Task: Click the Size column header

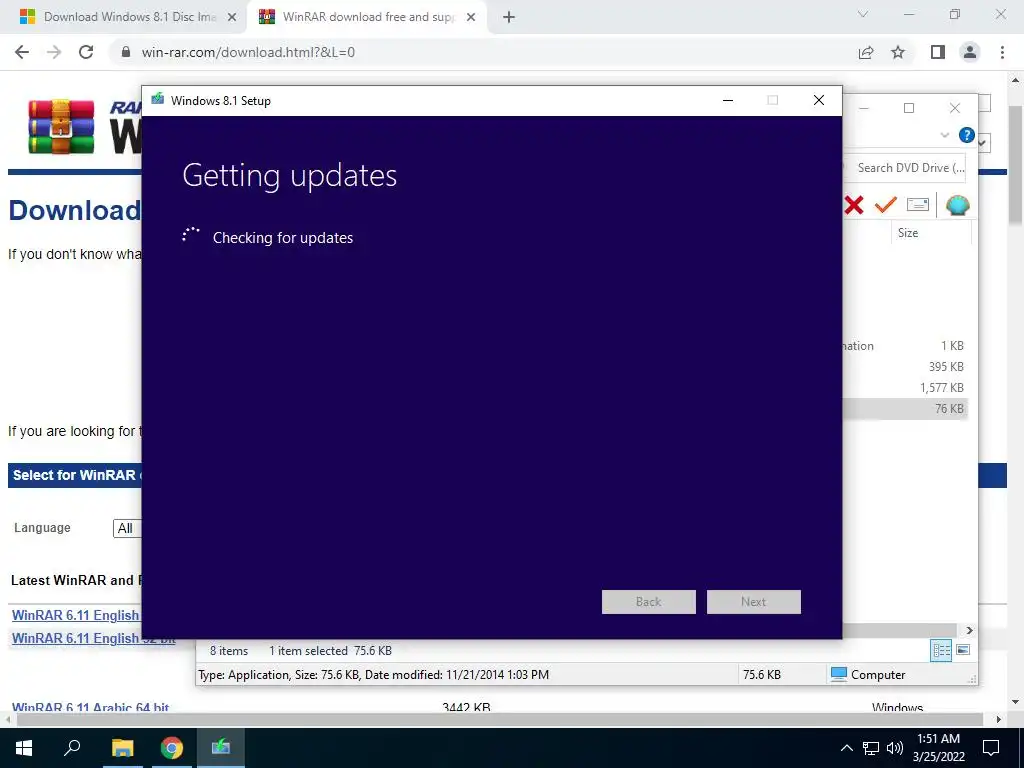Action: [x=931, y=232]
